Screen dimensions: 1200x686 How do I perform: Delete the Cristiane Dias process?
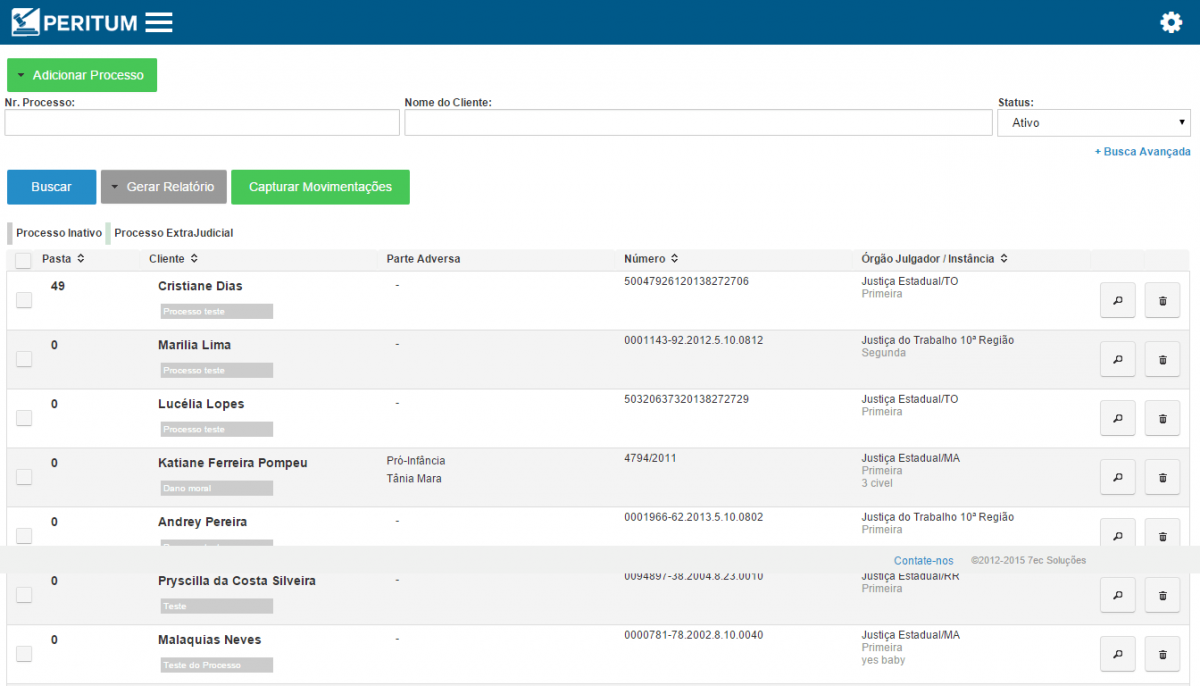coord(1162,300)
